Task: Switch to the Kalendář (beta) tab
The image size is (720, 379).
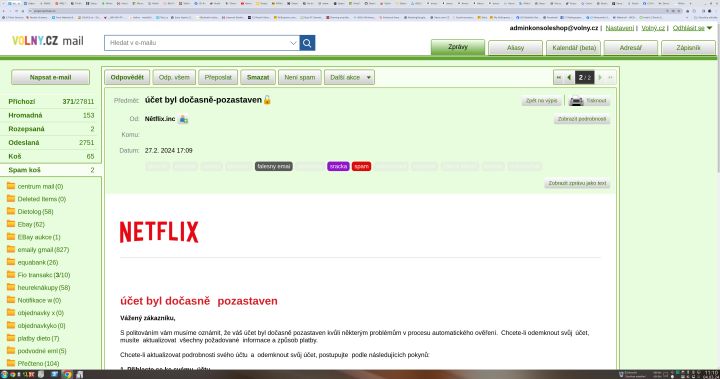Action: click(x=574, y=48)
